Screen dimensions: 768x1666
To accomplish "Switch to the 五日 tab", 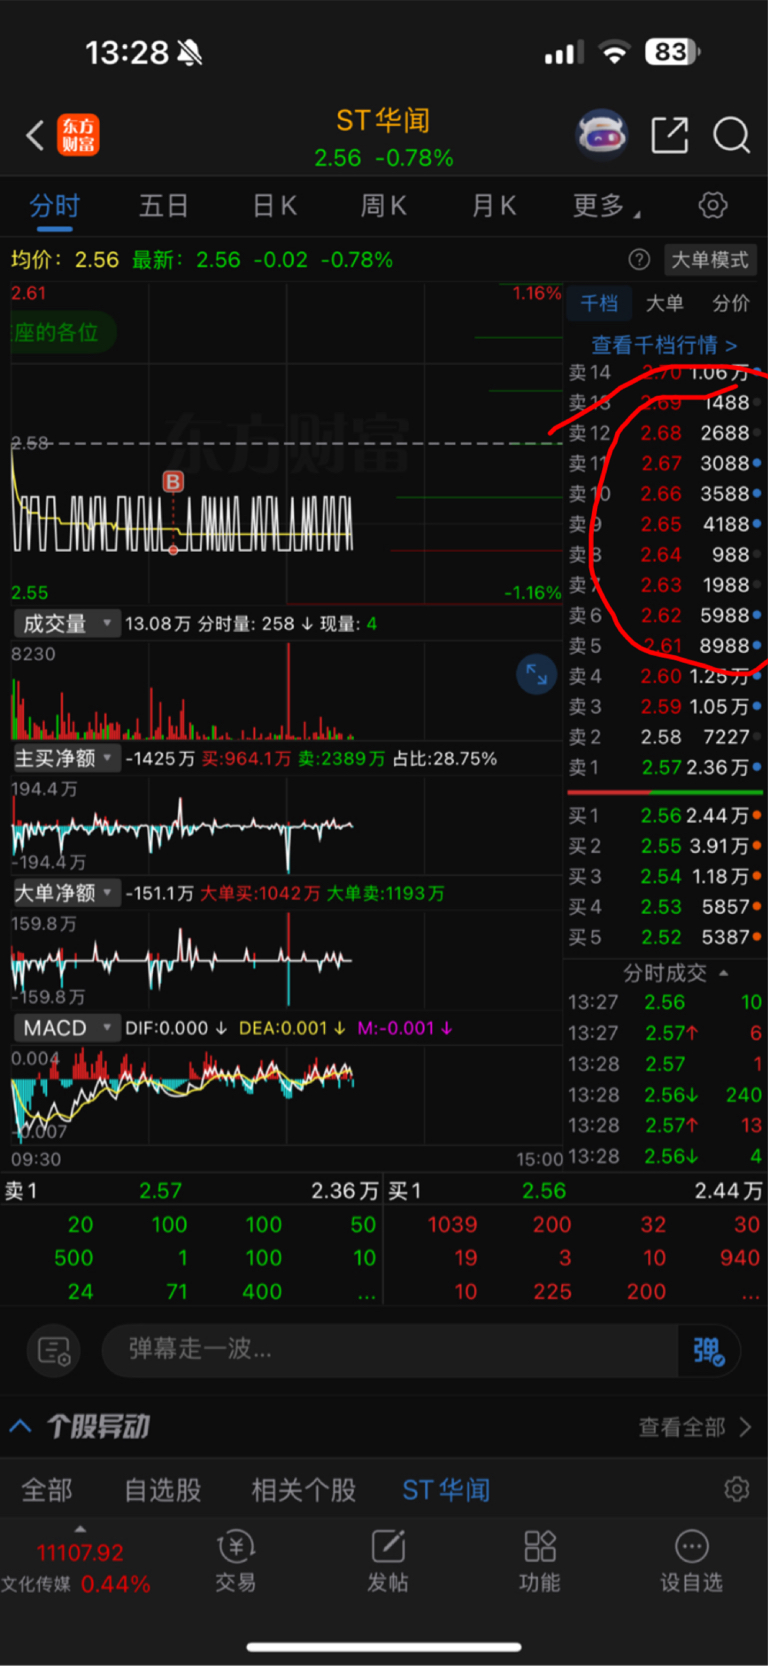I will (x=164, y=206).
